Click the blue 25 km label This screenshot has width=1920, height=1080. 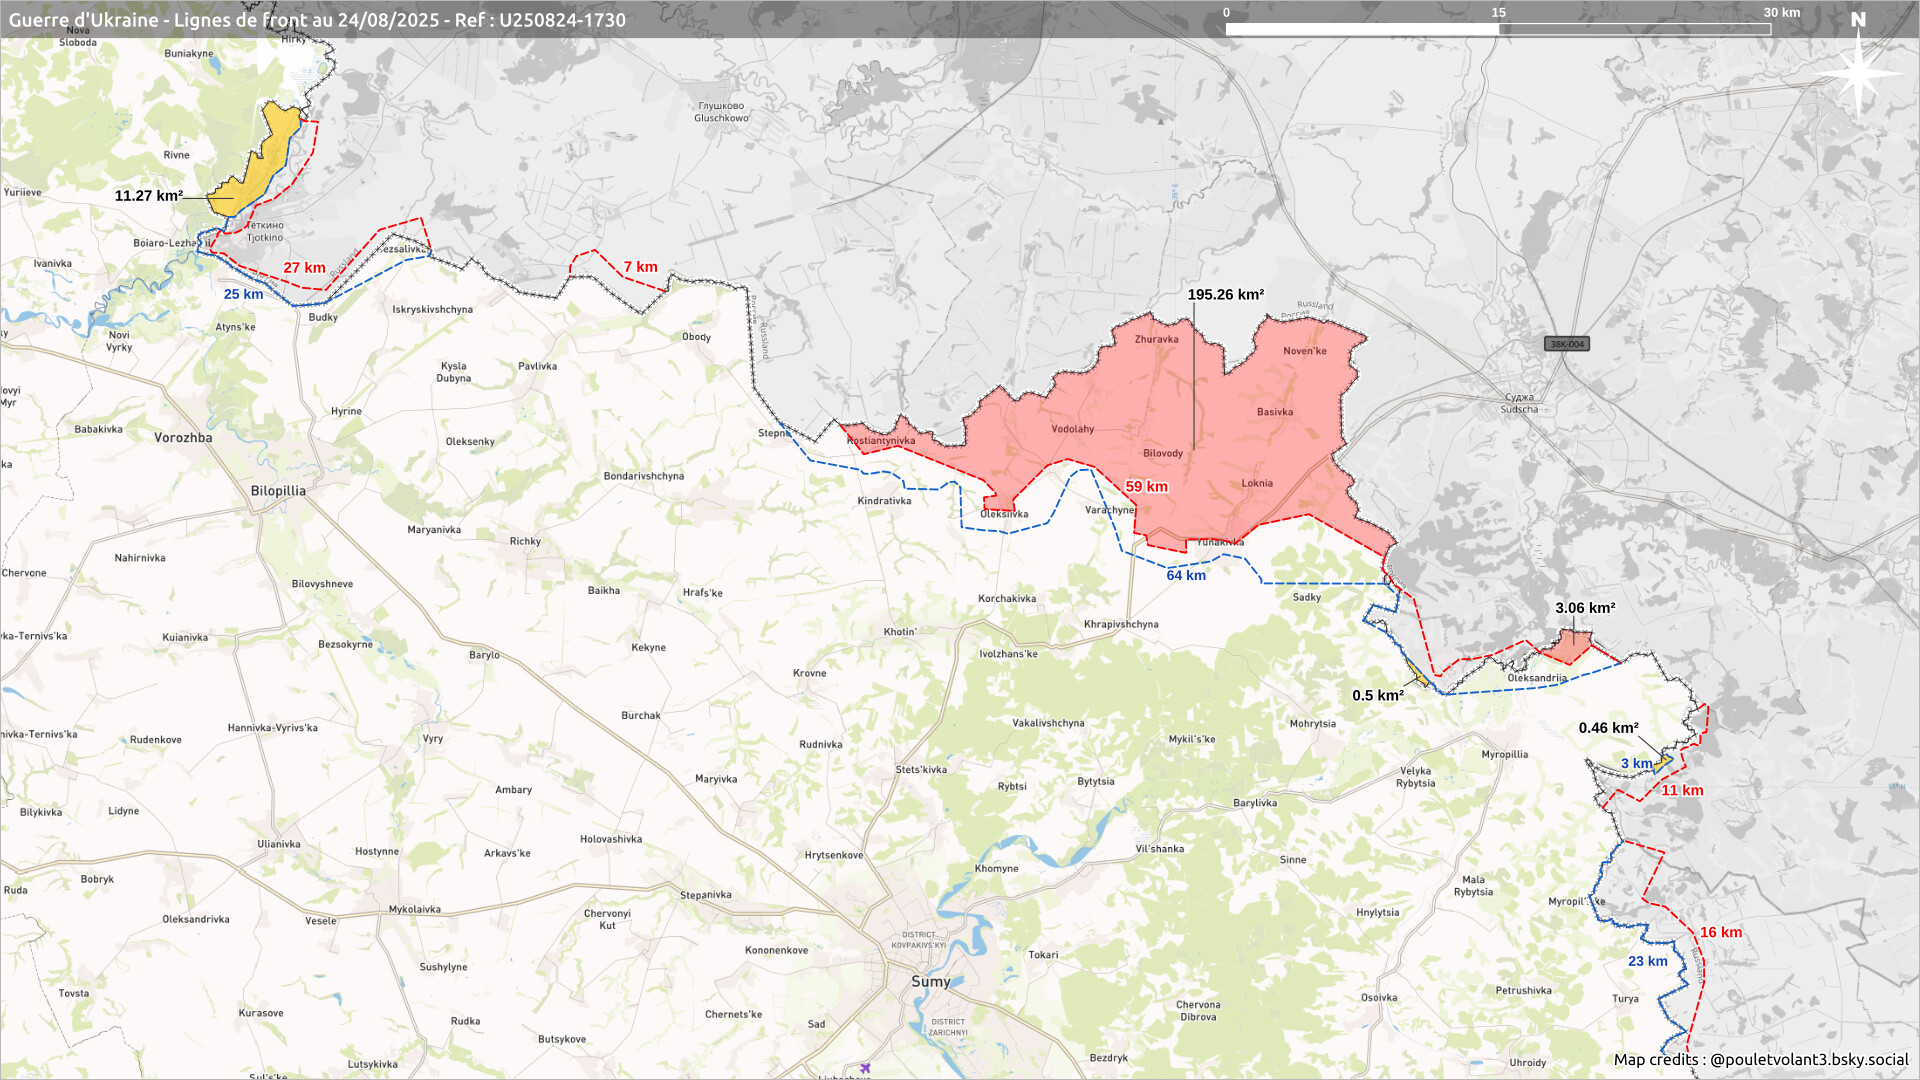tap(243, 294)
